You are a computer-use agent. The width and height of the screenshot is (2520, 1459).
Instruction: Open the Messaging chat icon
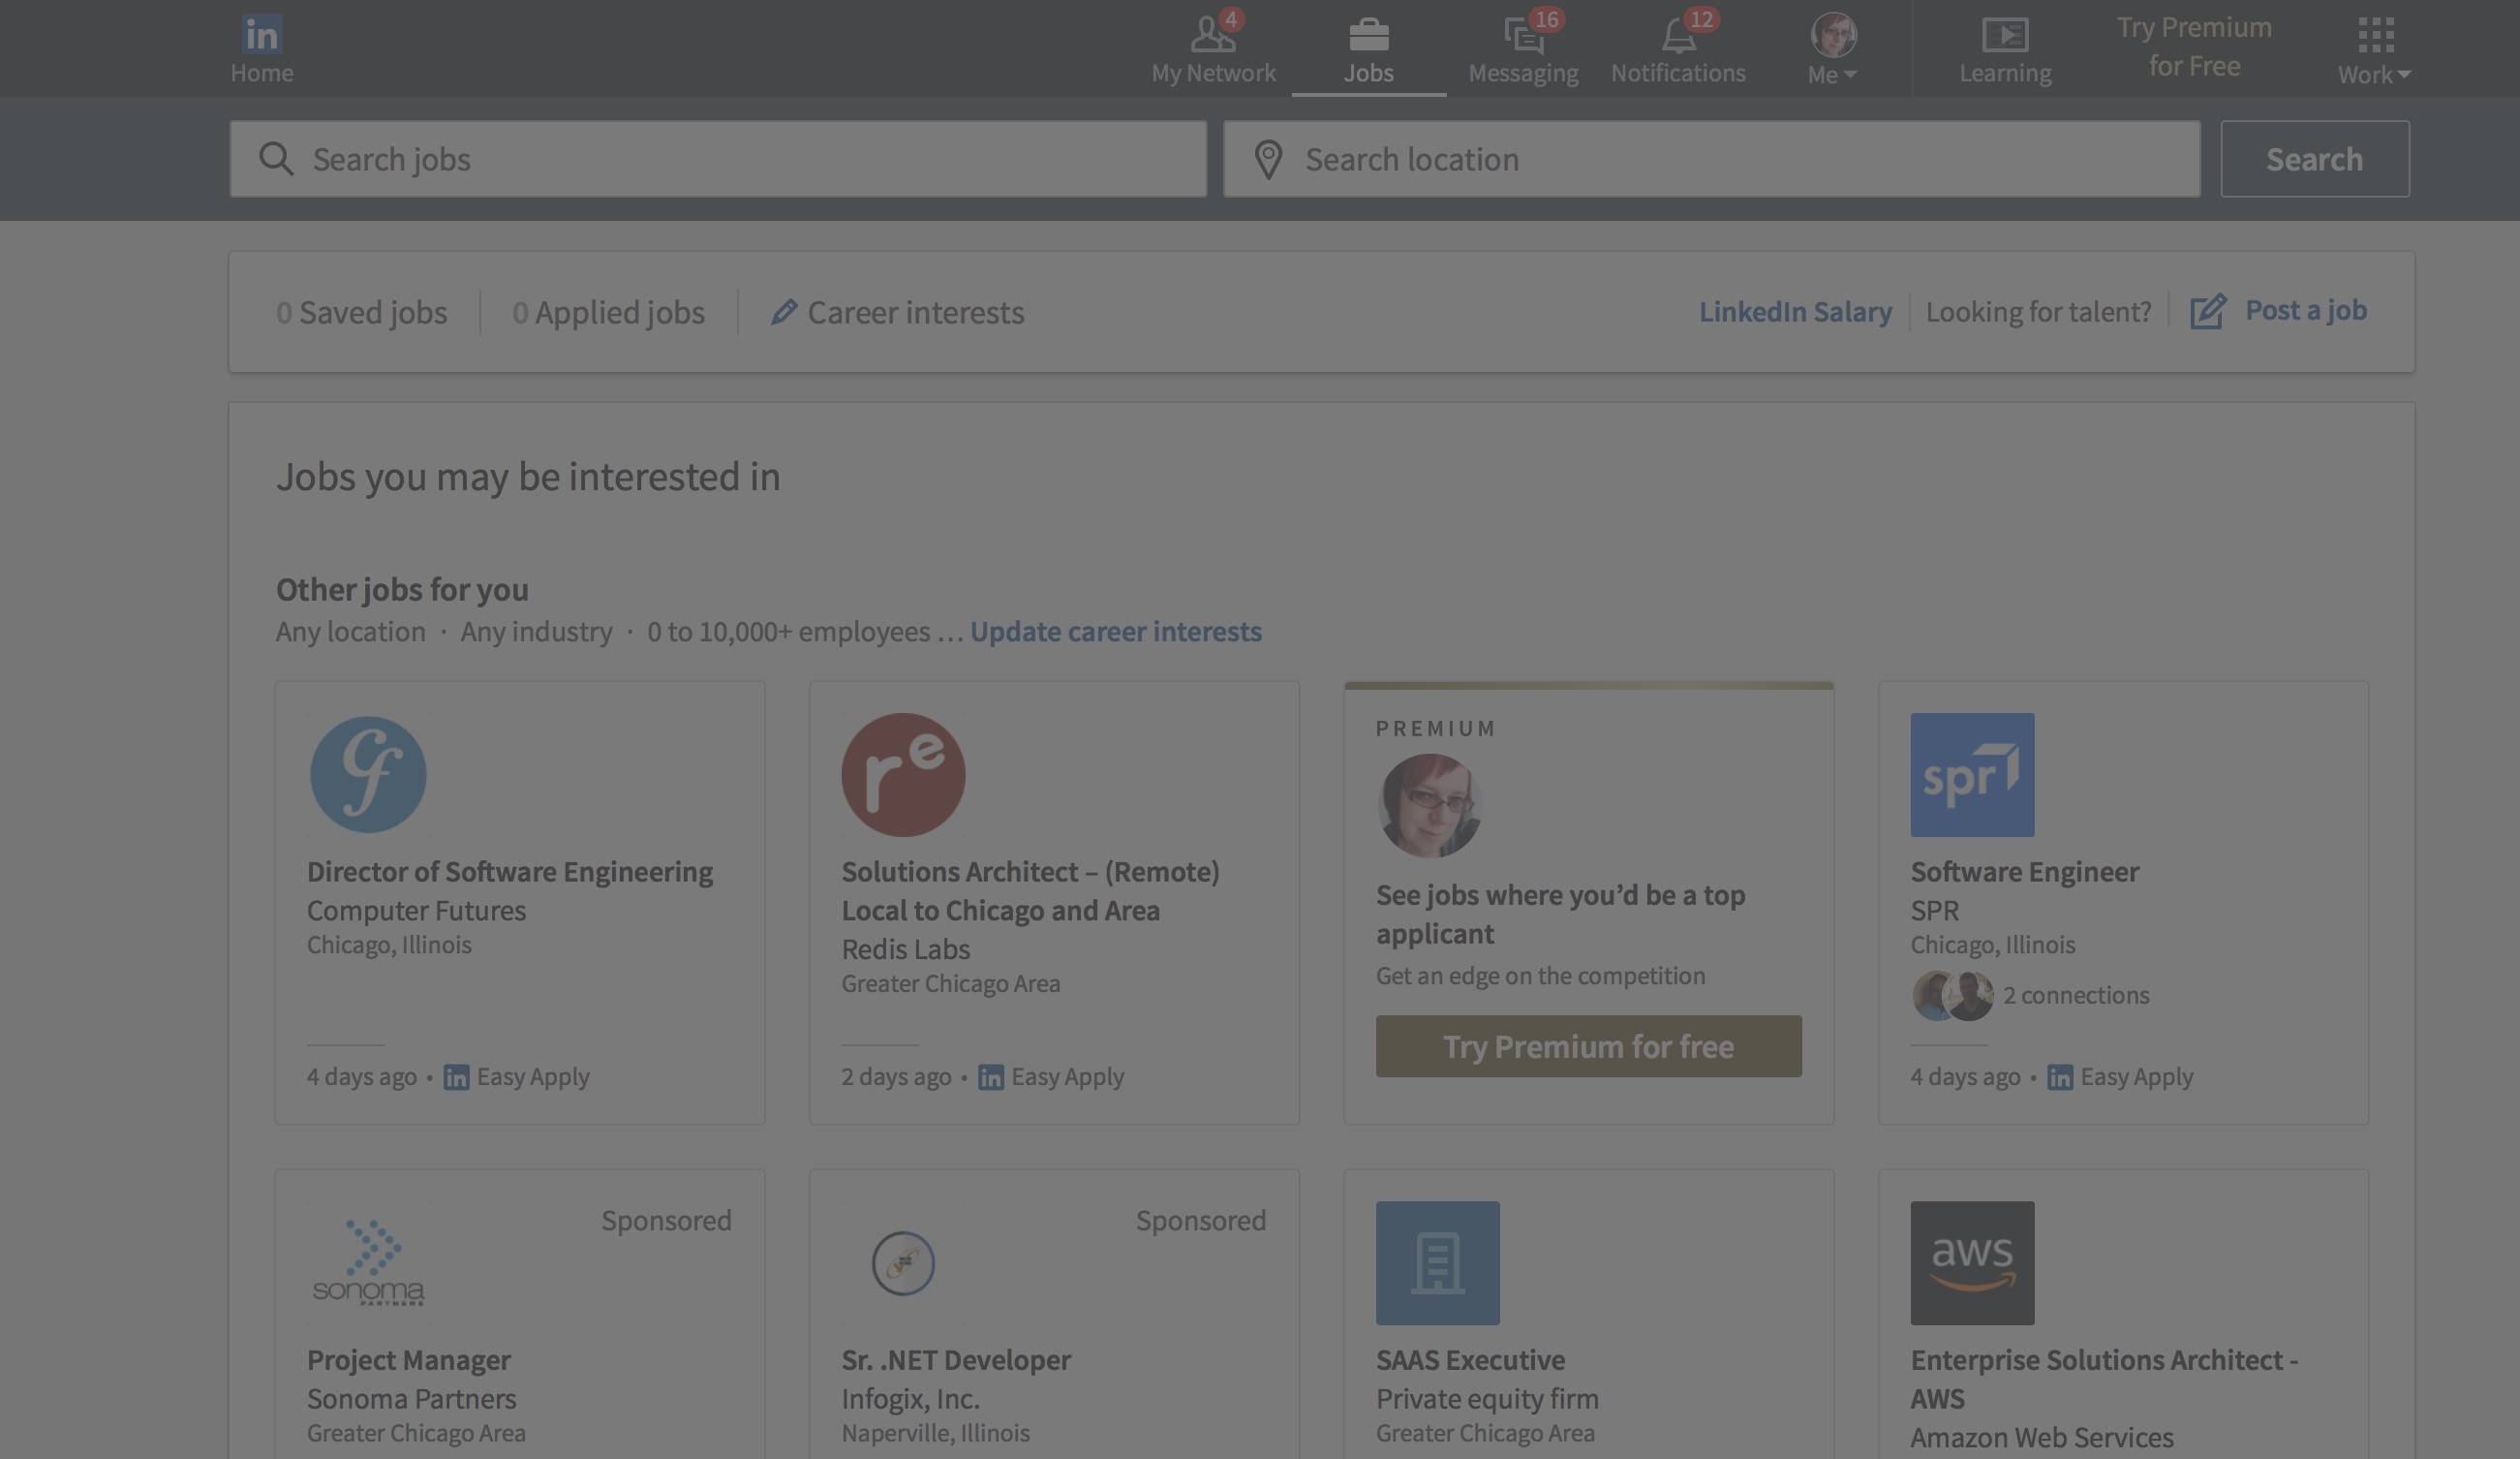point(1522,37)
